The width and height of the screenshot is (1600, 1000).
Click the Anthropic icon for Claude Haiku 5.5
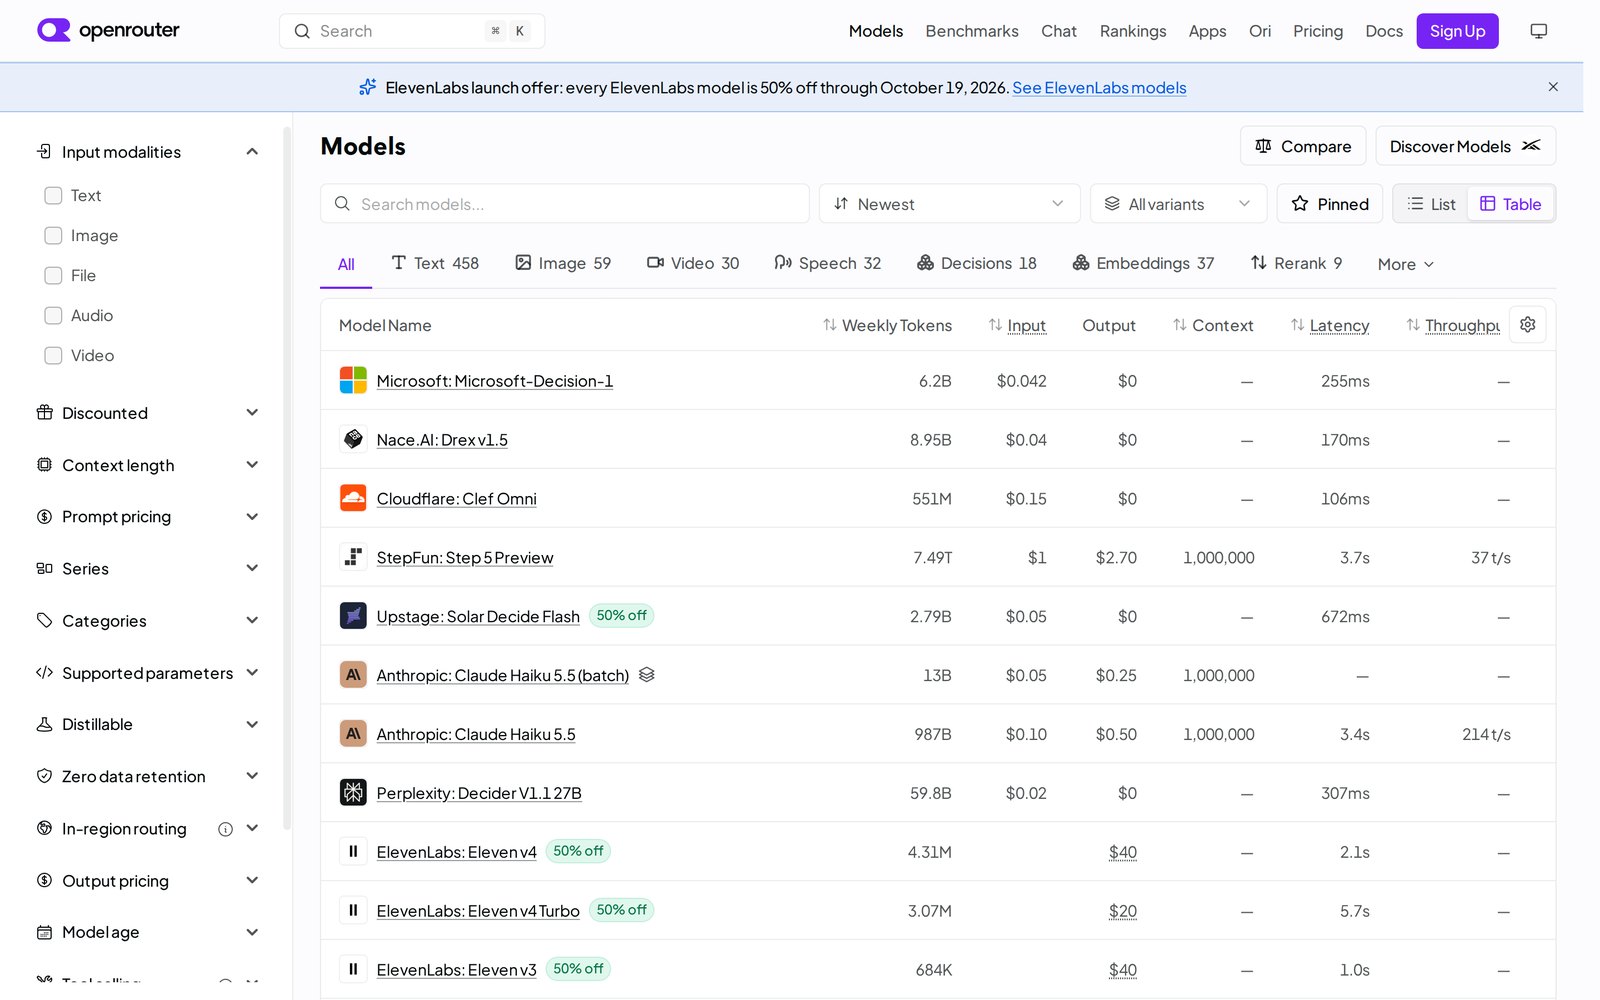[x=353, y=734]
